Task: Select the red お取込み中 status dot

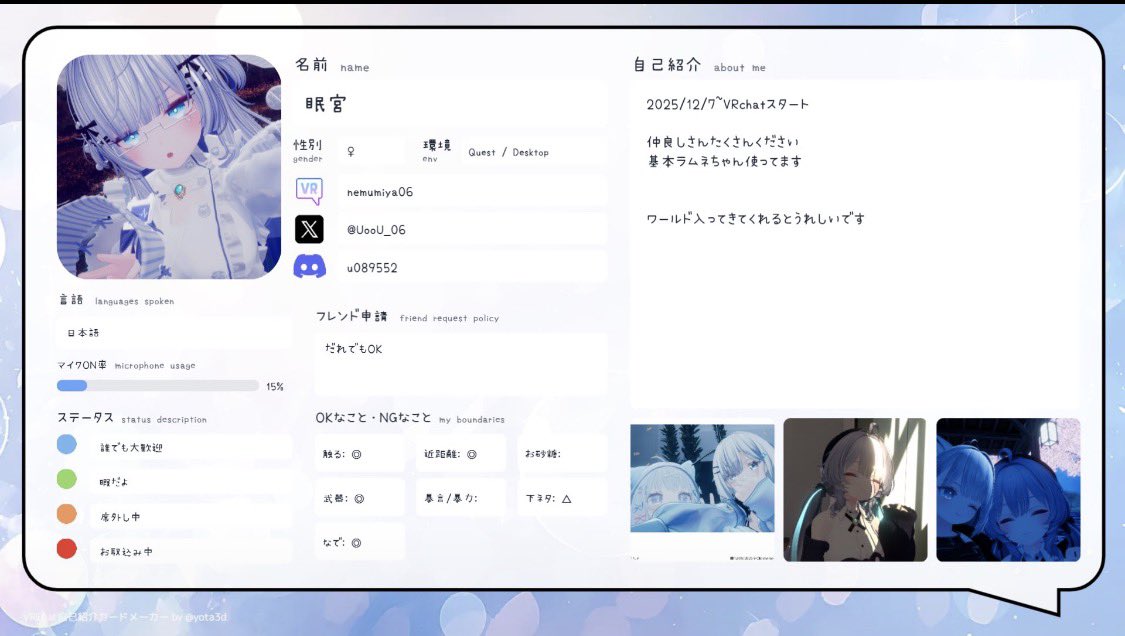Action: 67,548
